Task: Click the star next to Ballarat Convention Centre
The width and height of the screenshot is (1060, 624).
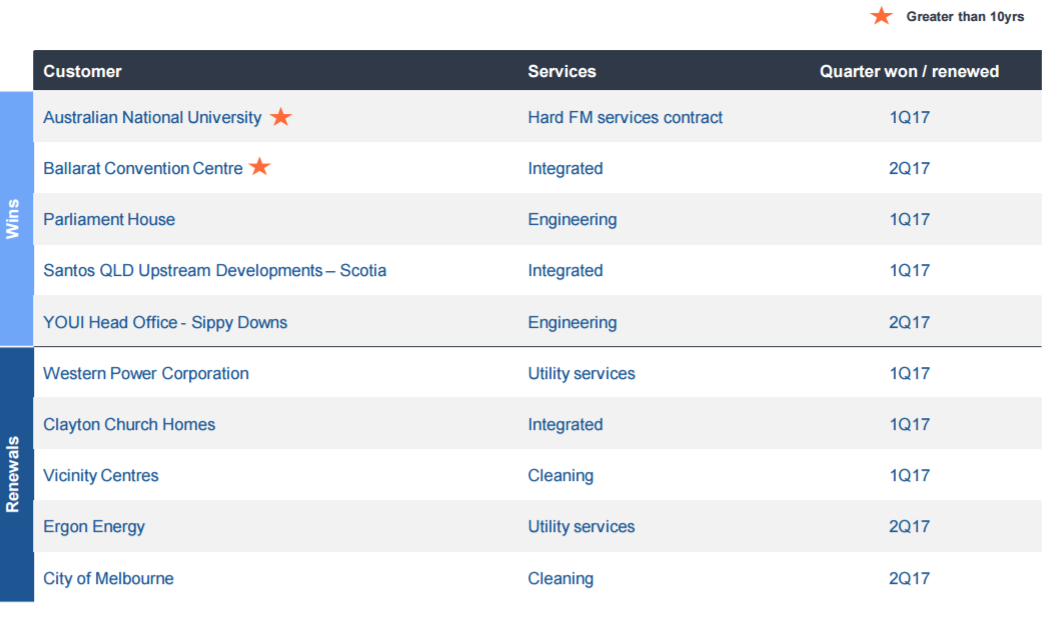Action: [x=260, y=166]
